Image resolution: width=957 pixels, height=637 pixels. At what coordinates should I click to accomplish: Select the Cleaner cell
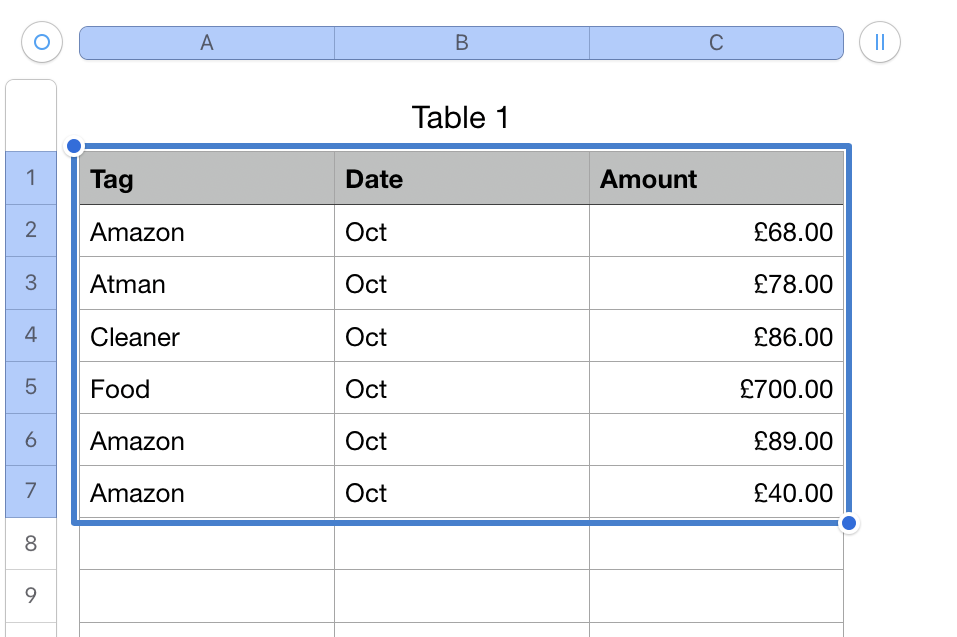(207, 337)
